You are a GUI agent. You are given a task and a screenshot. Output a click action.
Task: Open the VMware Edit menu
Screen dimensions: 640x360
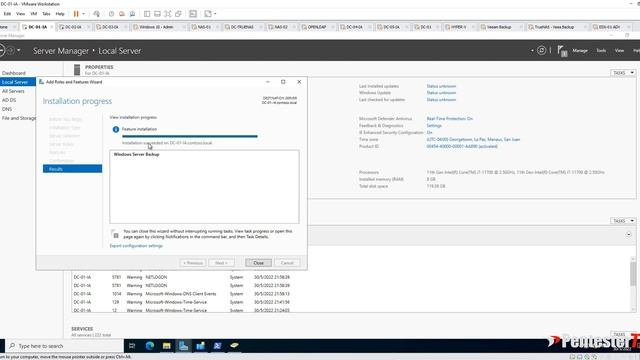[7, 13]
